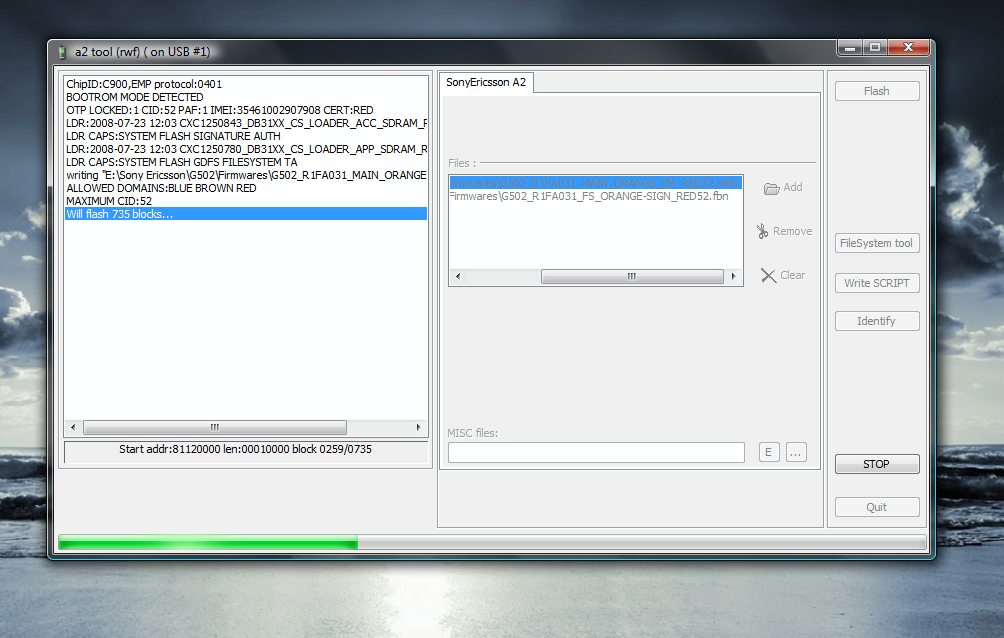
Task: Click the Files list horizontal scrollbar thumb
Action: [x=632, y=276]
